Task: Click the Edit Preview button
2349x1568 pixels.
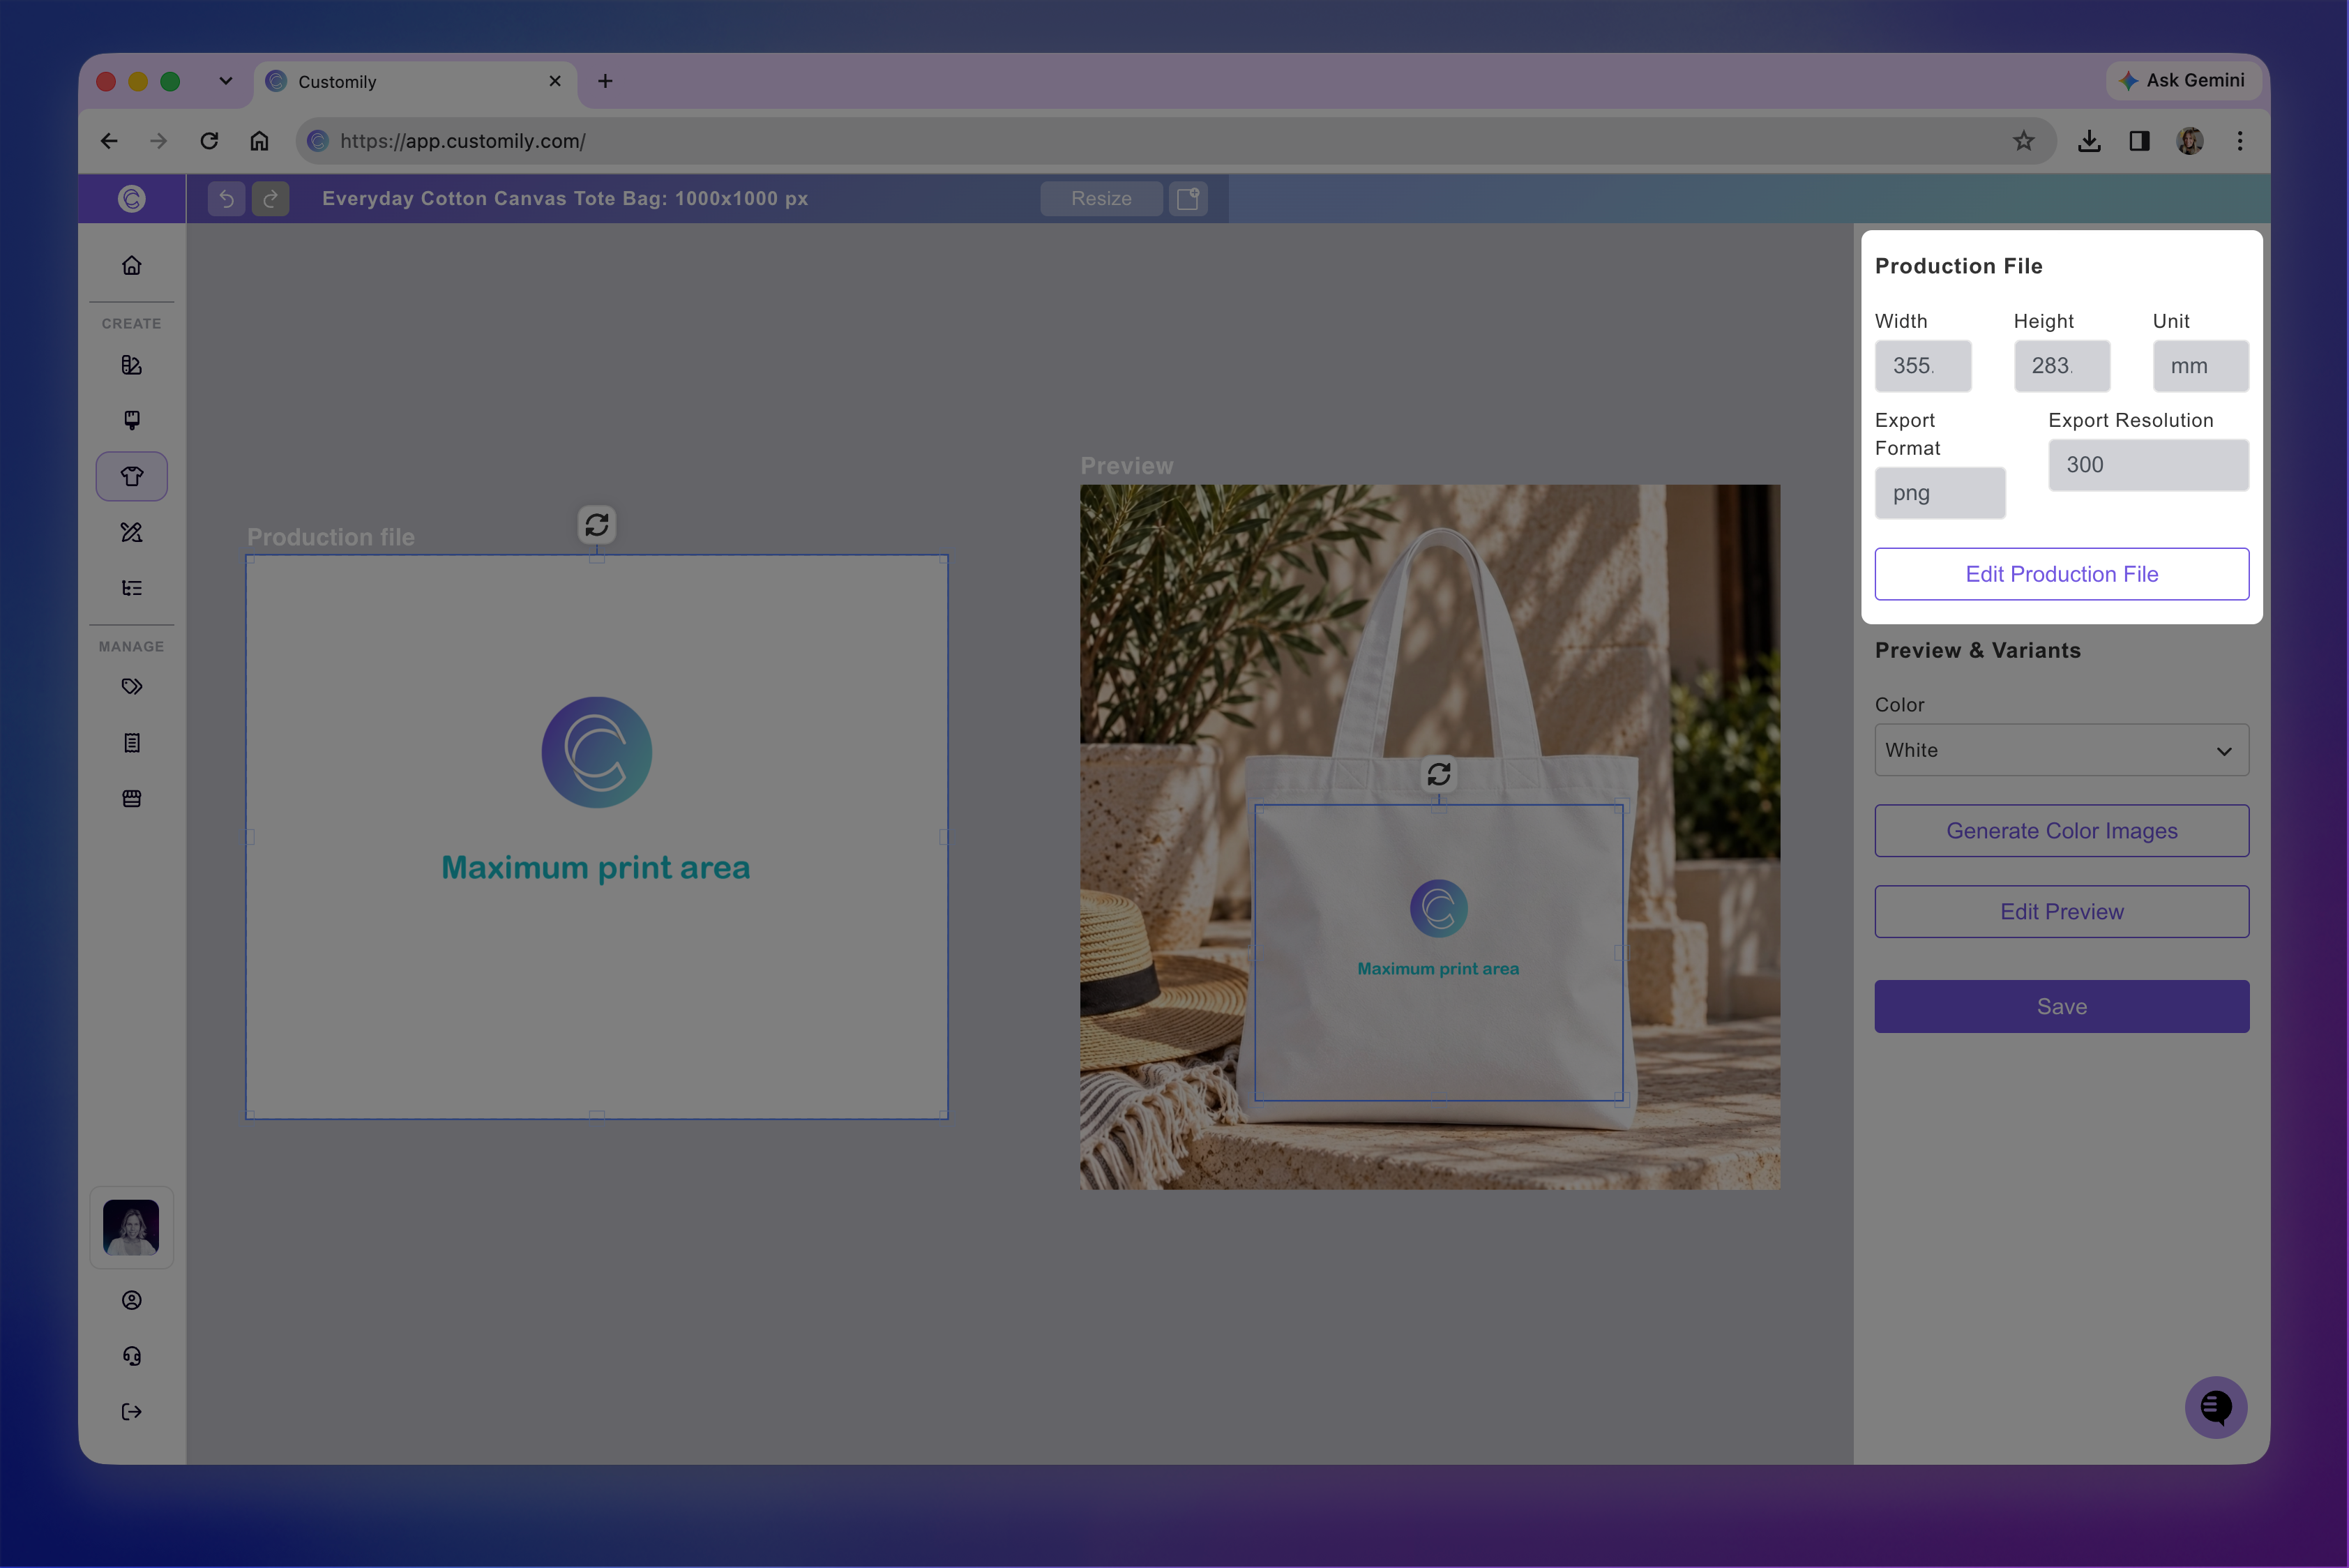Action: [x=2062, y=912]
